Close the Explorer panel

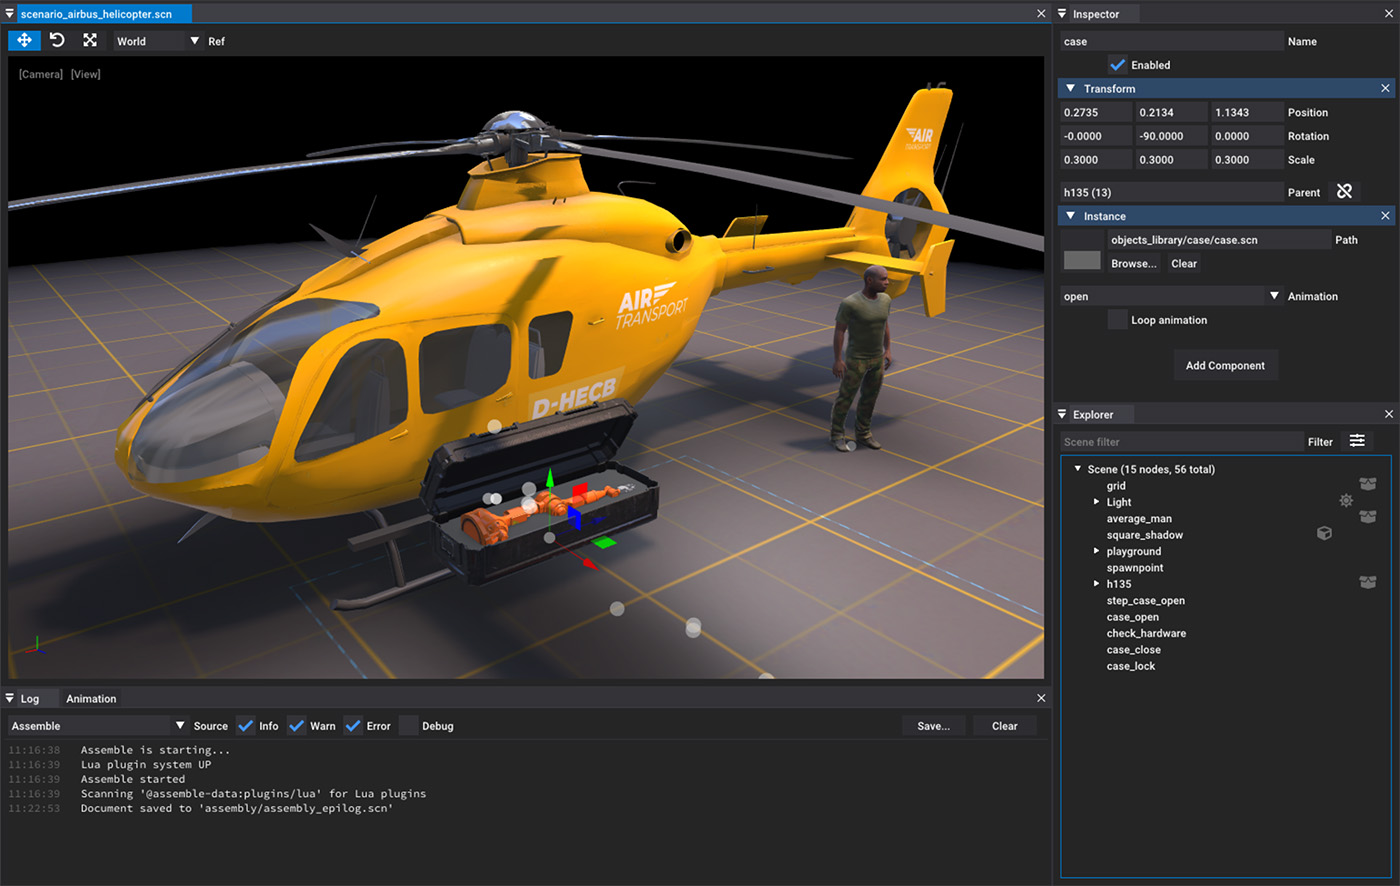[x=1388, y=414]
